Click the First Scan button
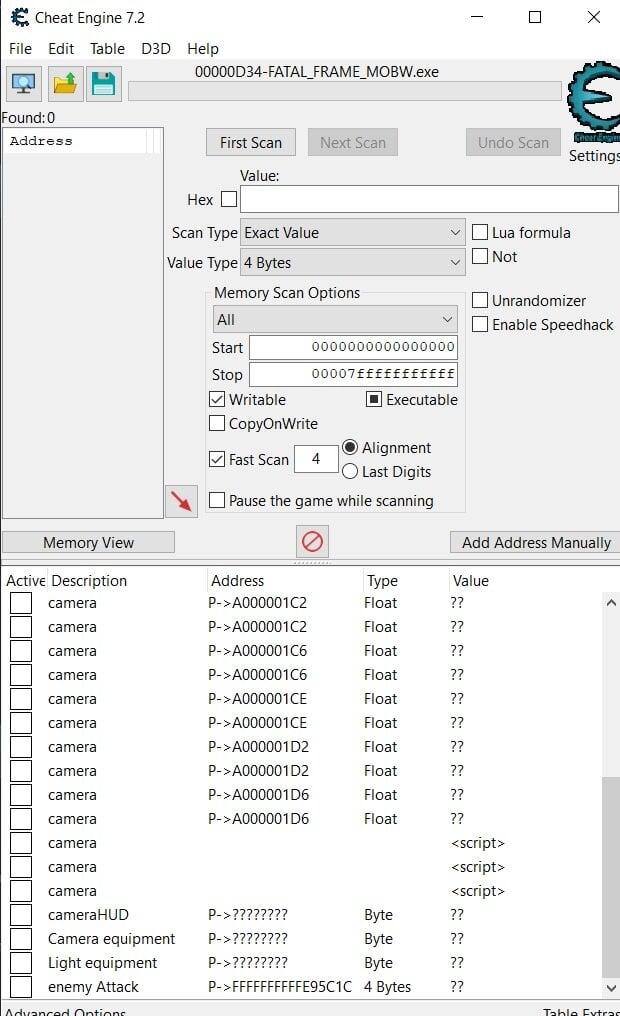The image size is (620, 1016). (x=251, y=143)
